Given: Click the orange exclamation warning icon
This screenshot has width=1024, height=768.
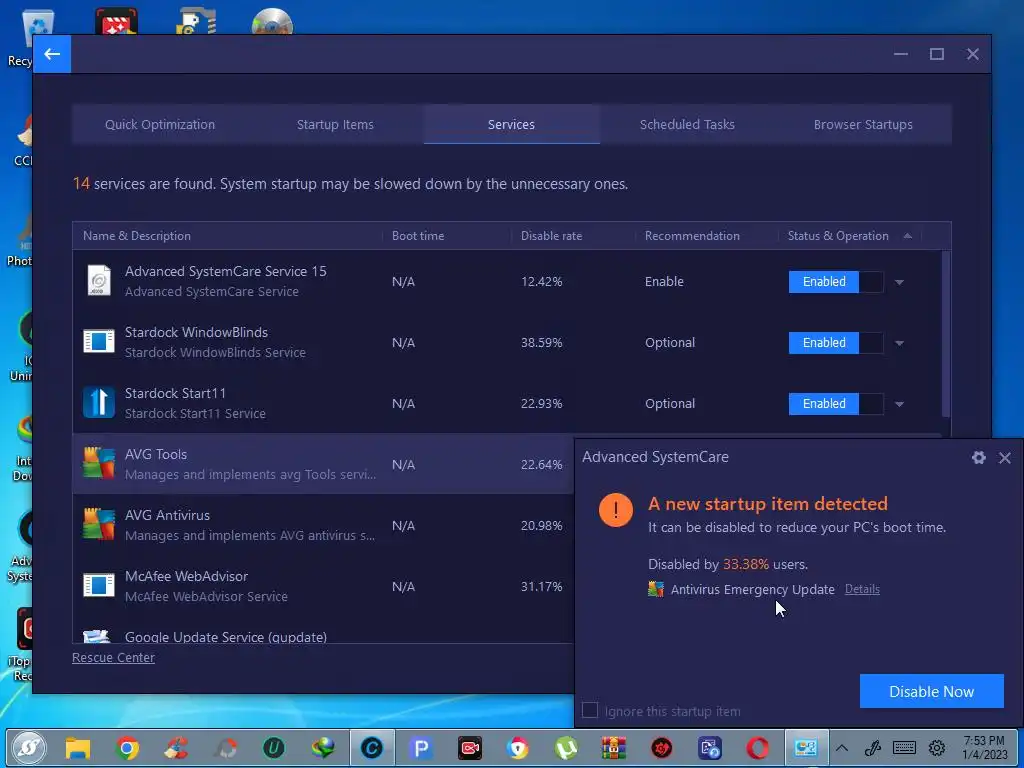Looking at the screenshot, I should [616, 509].
